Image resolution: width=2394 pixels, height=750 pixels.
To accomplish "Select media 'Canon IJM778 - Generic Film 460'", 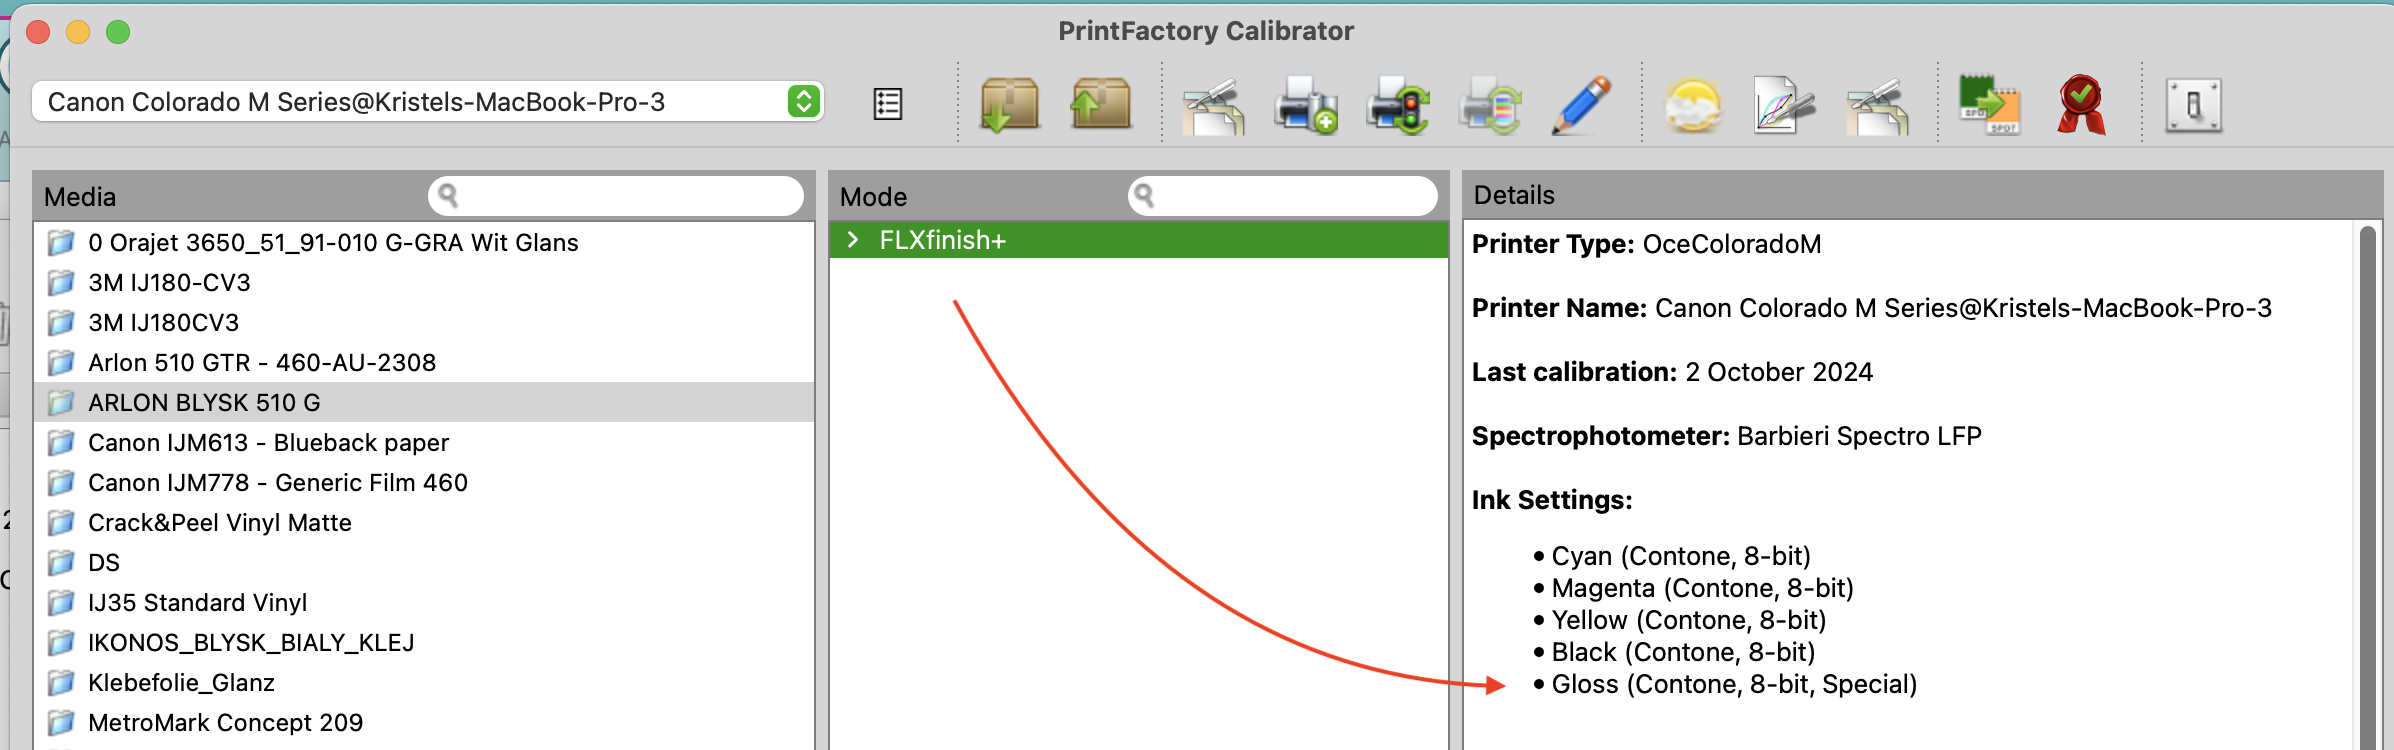I will [424, 482].
